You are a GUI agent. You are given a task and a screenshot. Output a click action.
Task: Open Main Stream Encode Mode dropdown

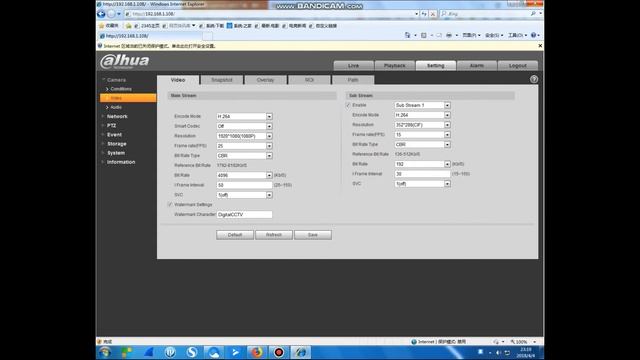(269, 116)
